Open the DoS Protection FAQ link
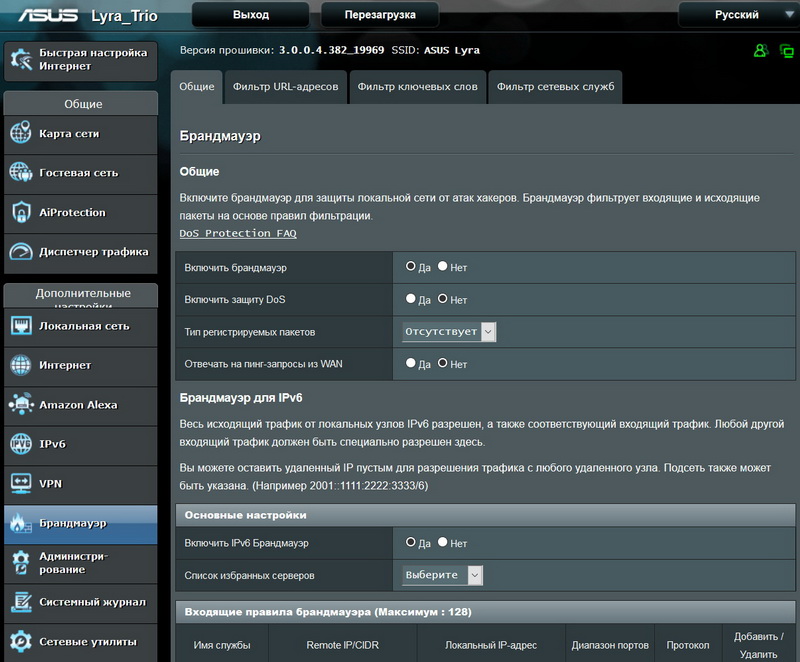Image resolution: width=800 pixels, height=662 pixels. (x=238, y=233)
